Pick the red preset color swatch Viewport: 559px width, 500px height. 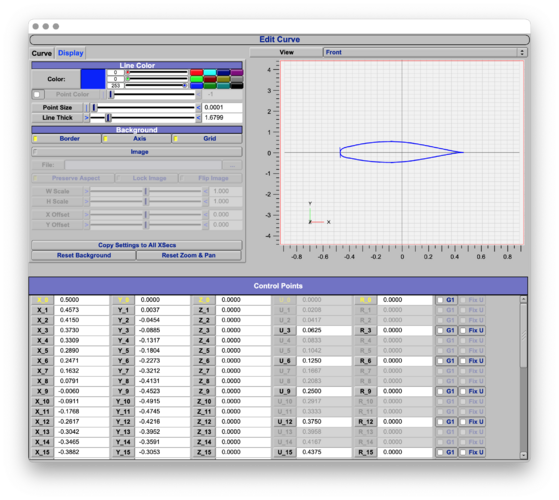click(196, 72)
